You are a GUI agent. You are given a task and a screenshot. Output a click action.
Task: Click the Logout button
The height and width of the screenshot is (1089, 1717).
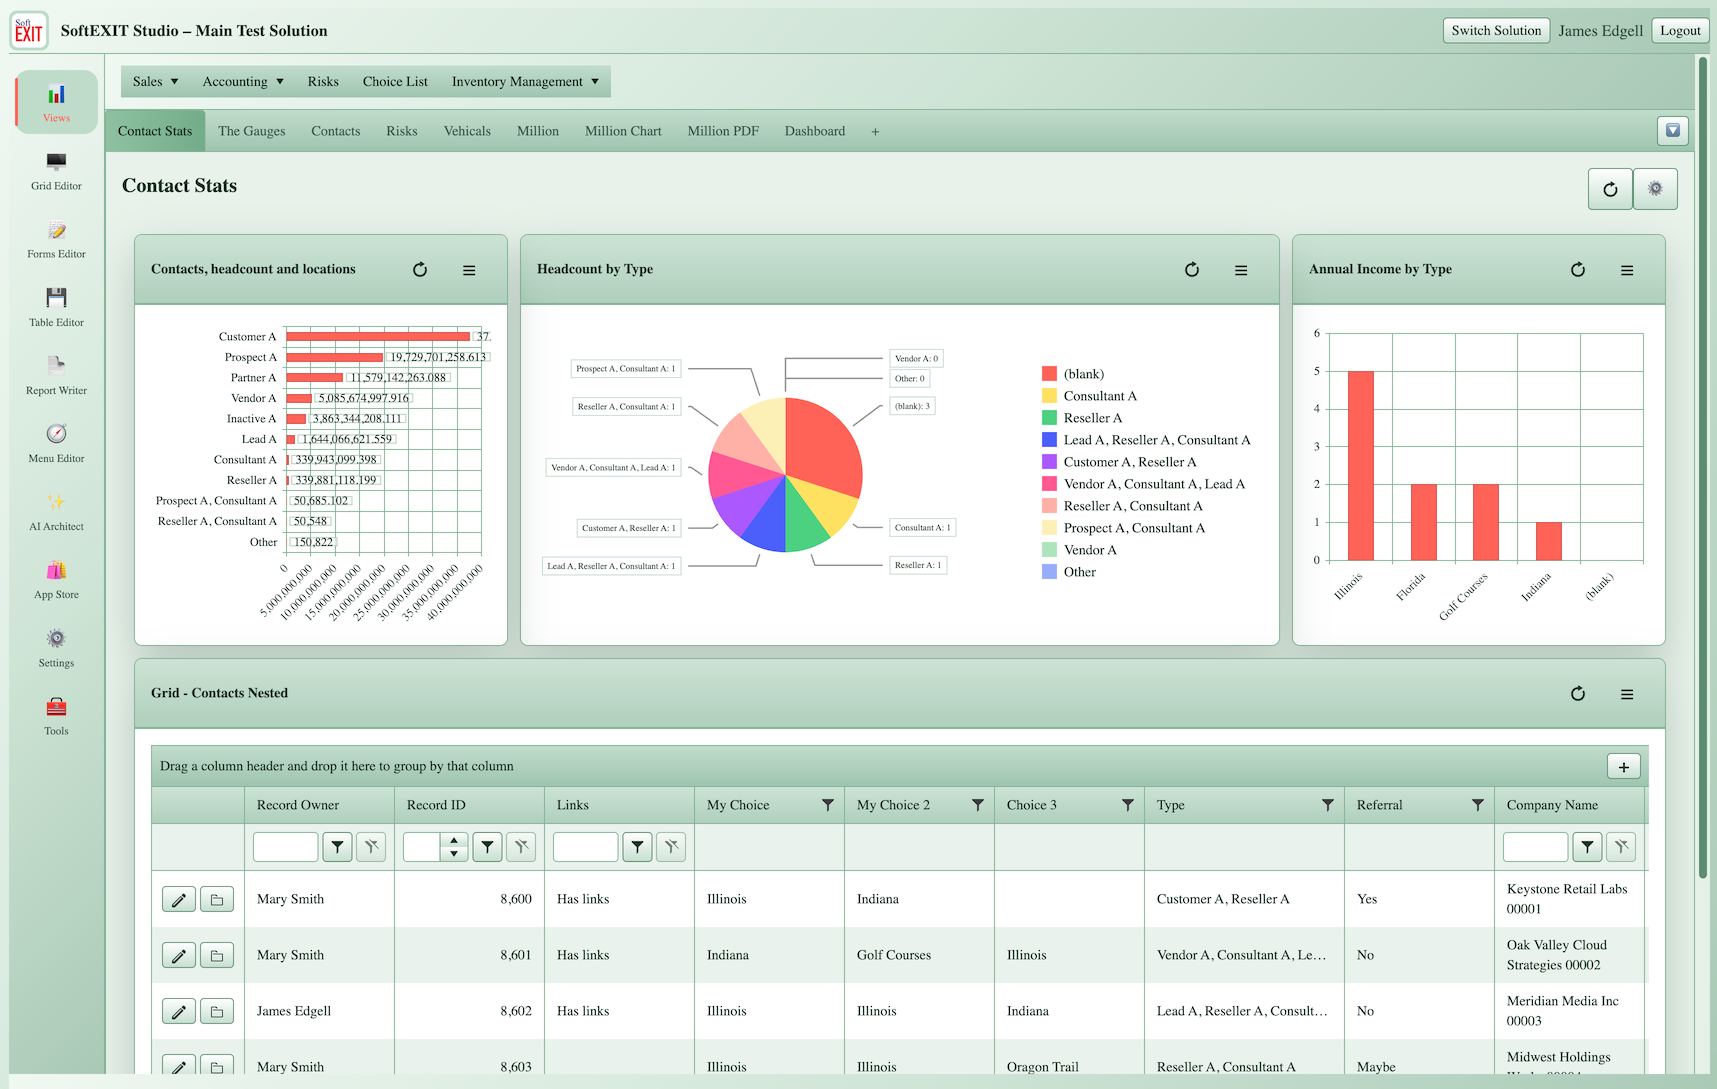(1680, 31)
